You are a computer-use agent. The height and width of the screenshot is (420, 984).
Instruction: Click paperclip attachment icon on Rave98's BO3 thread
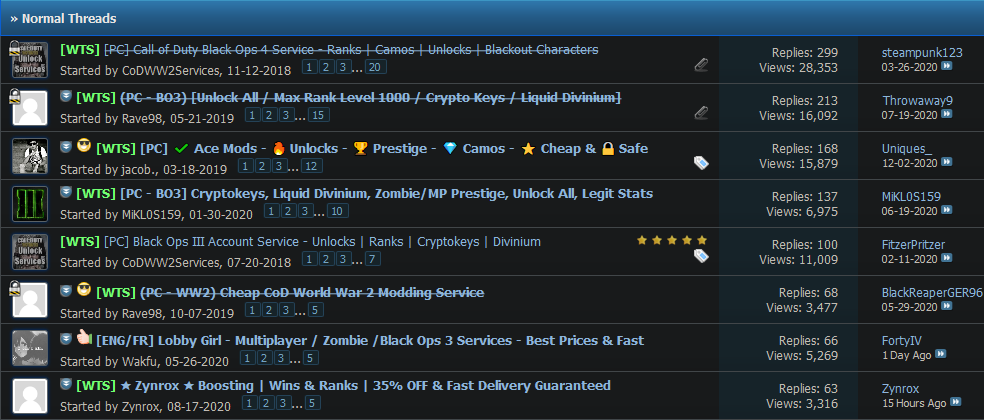701,112
